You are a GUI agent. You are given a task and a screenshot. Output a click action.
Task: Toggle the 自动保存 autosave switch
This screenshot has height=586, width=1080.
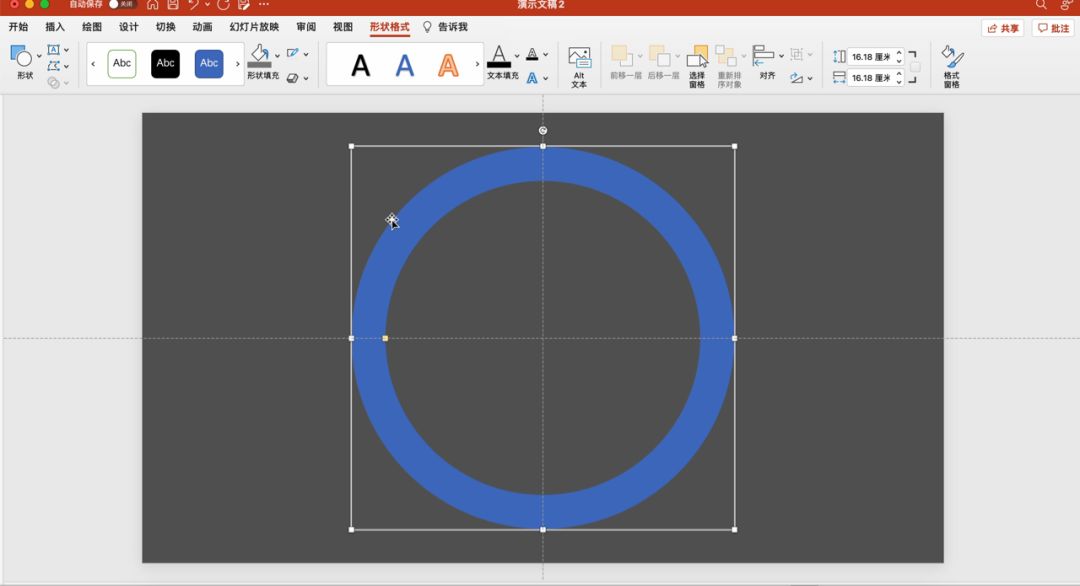[x=122, y=4]
